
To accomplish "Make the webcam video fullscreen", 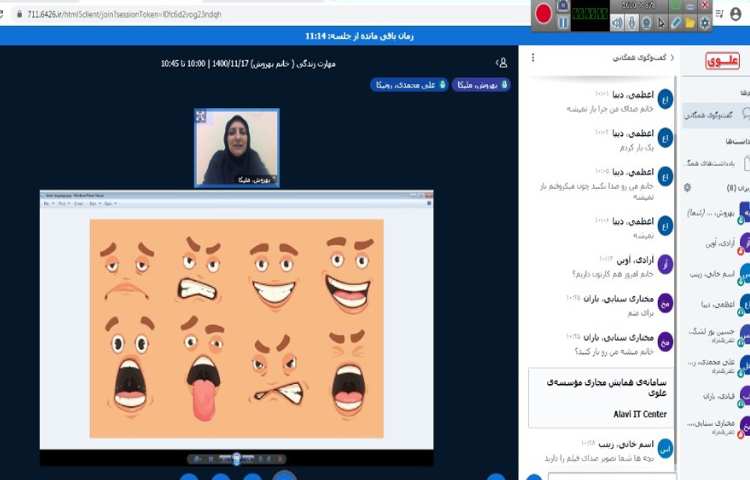I will [x=201, y=116].
